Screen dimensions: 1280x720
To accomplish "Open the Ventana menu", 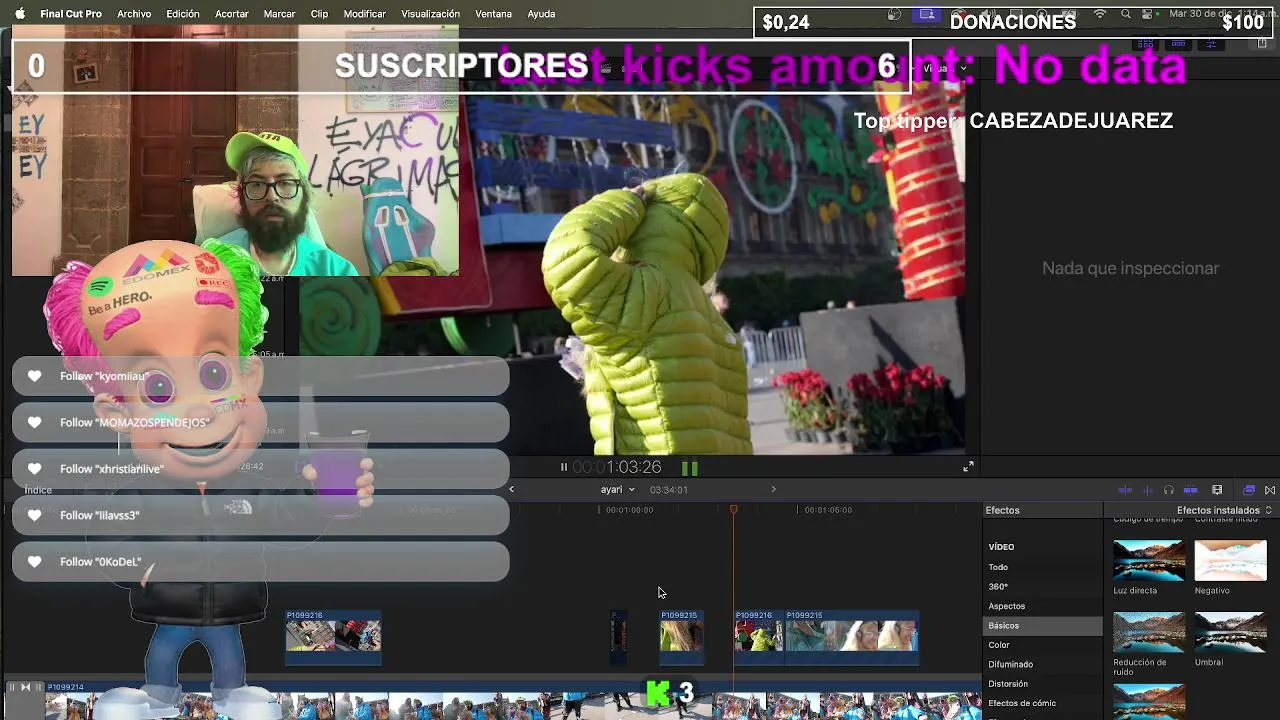I will click(493, 14).
